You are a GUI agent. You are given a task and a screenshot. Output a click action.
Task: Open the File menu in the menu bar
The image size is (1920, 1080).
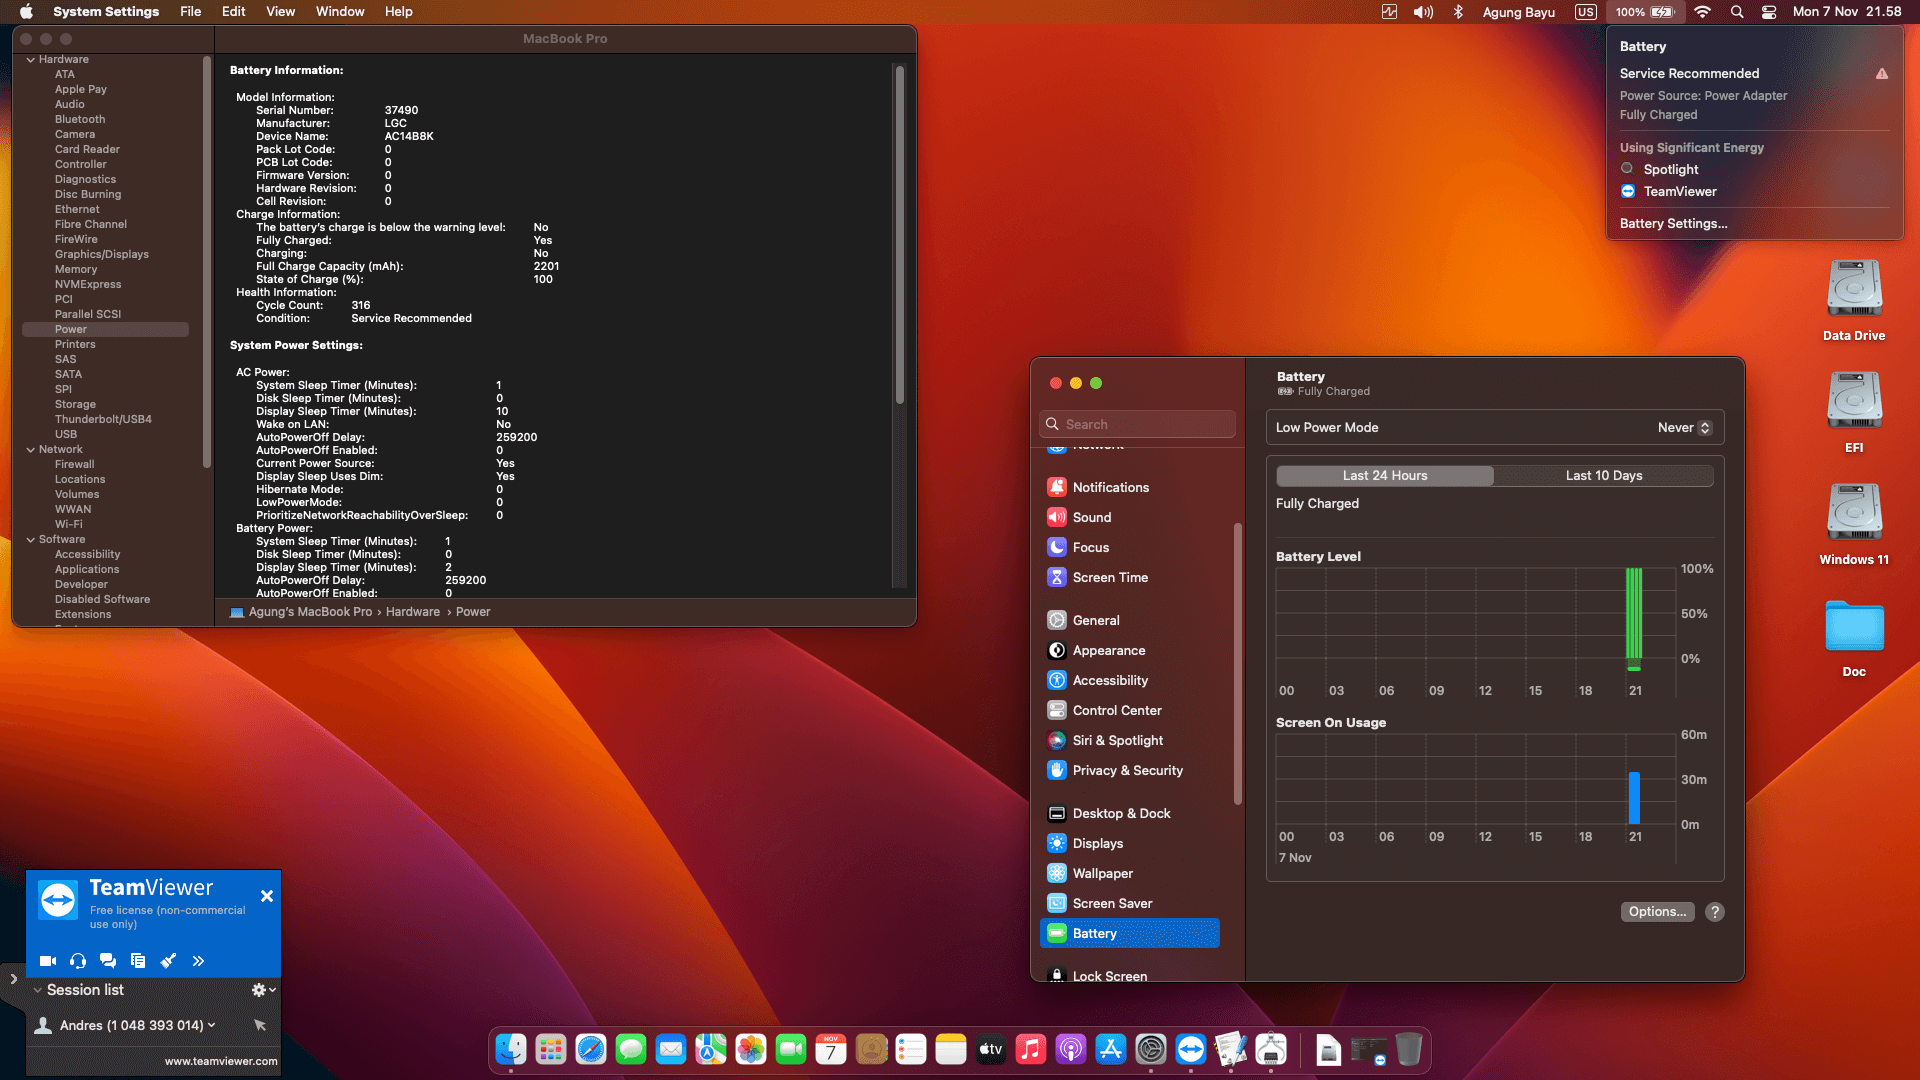pyautogui.click(x=190, y=12)
